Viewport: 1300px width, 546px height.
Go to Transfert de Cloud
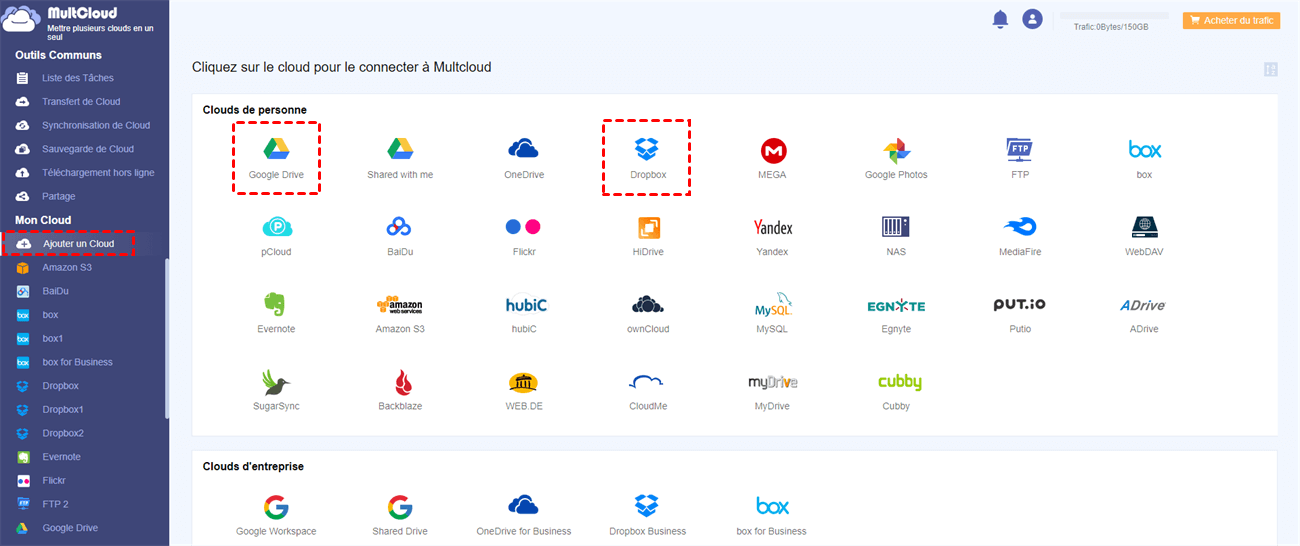80,102
